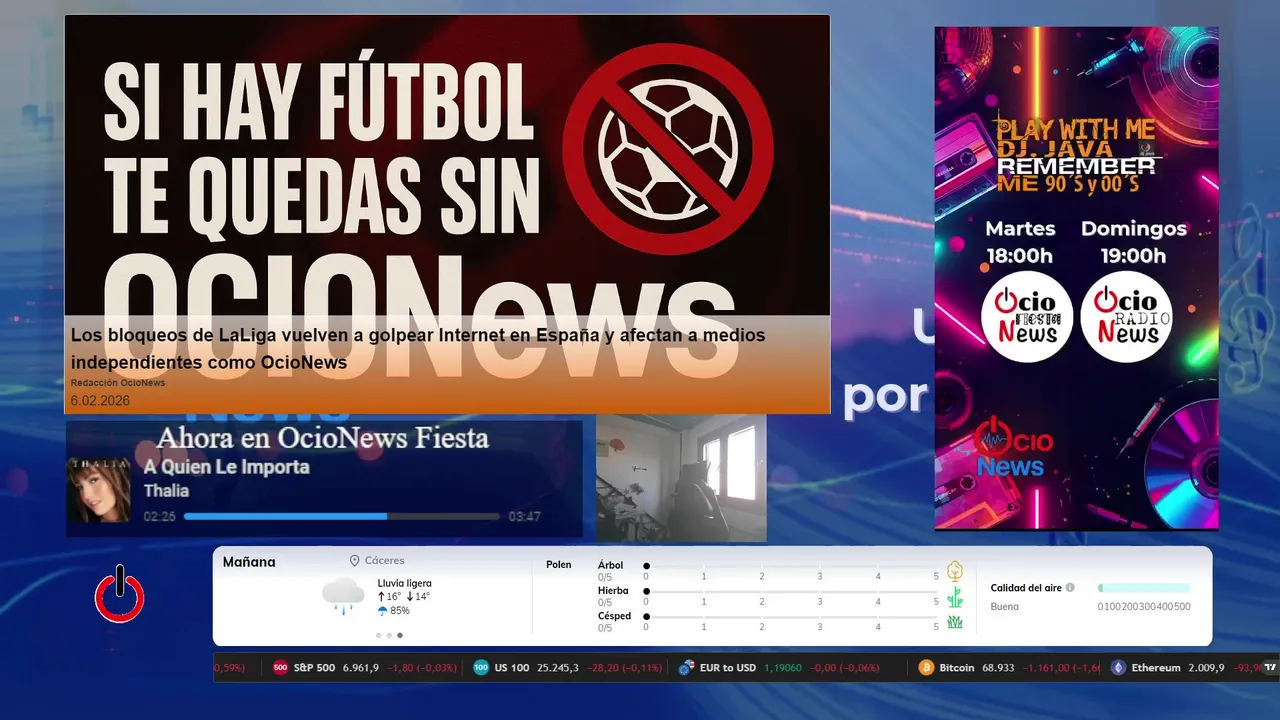Click the song playback progress bar
The width and height of the screenshot is (1280, 720).
pos(341,516)
